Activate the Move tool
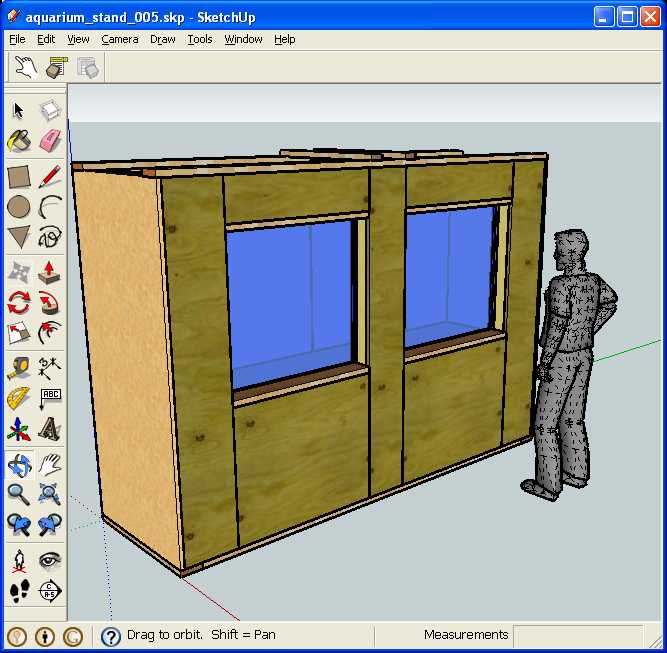 19,272
